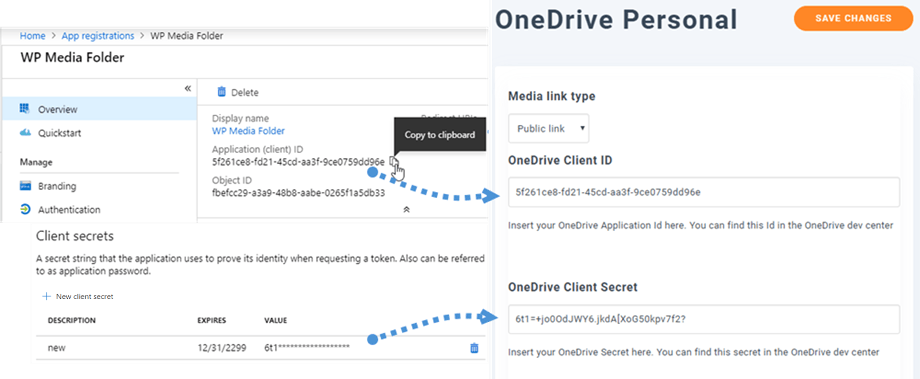This screenshot has height=379, width=920.
Task: Click the Authentication icon
Action: tap(25, 209)
